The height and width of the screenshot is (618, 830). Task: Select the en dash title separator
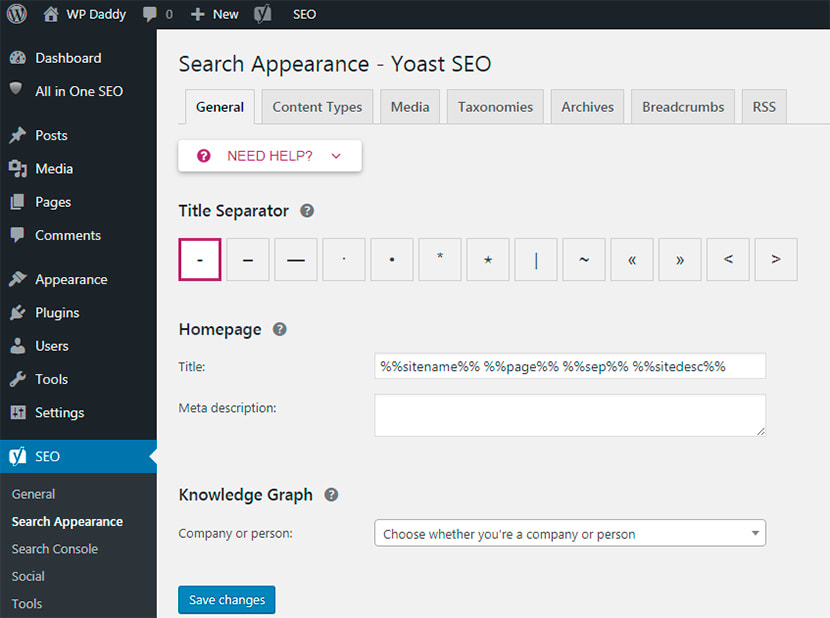tap(248, 259)
